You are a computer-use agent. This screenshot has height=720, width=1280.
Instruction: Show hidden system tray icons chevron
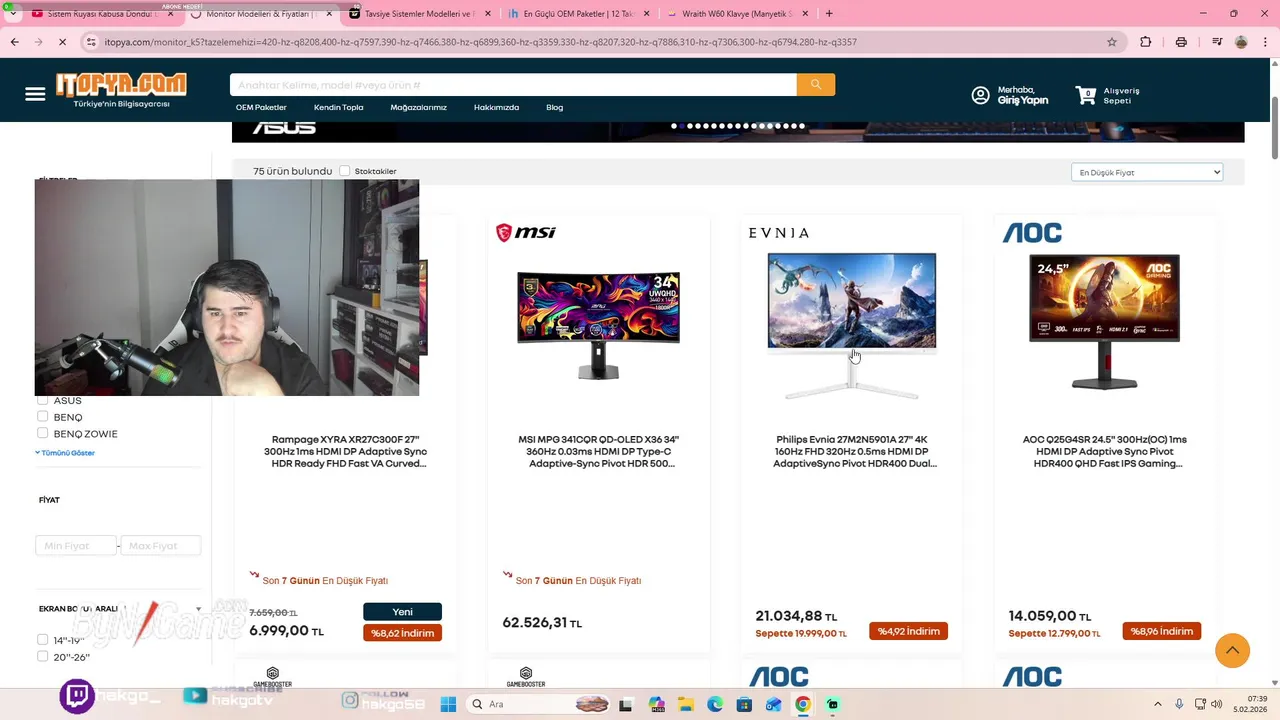pos(1158,704)
